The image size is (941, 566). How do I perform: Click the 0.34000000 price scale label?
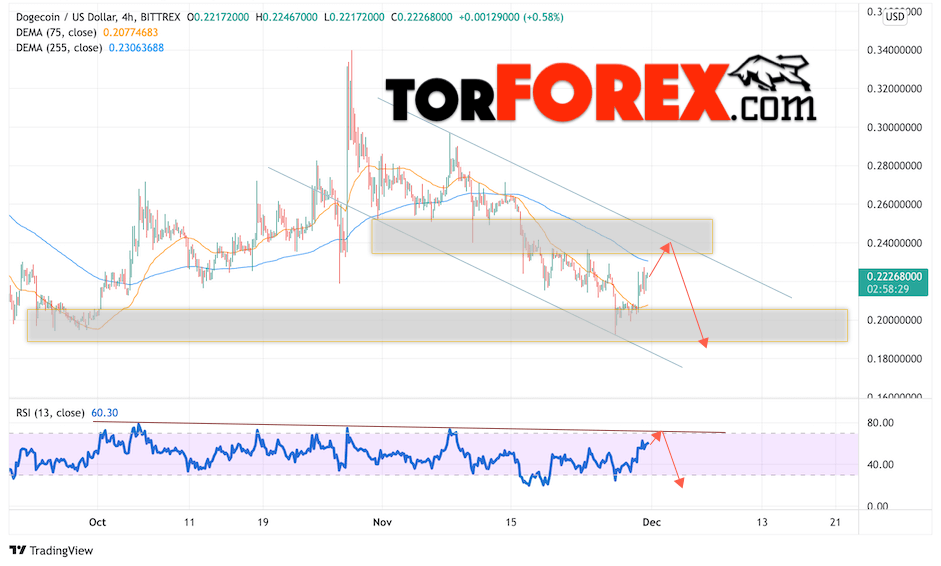click(894, 50)
